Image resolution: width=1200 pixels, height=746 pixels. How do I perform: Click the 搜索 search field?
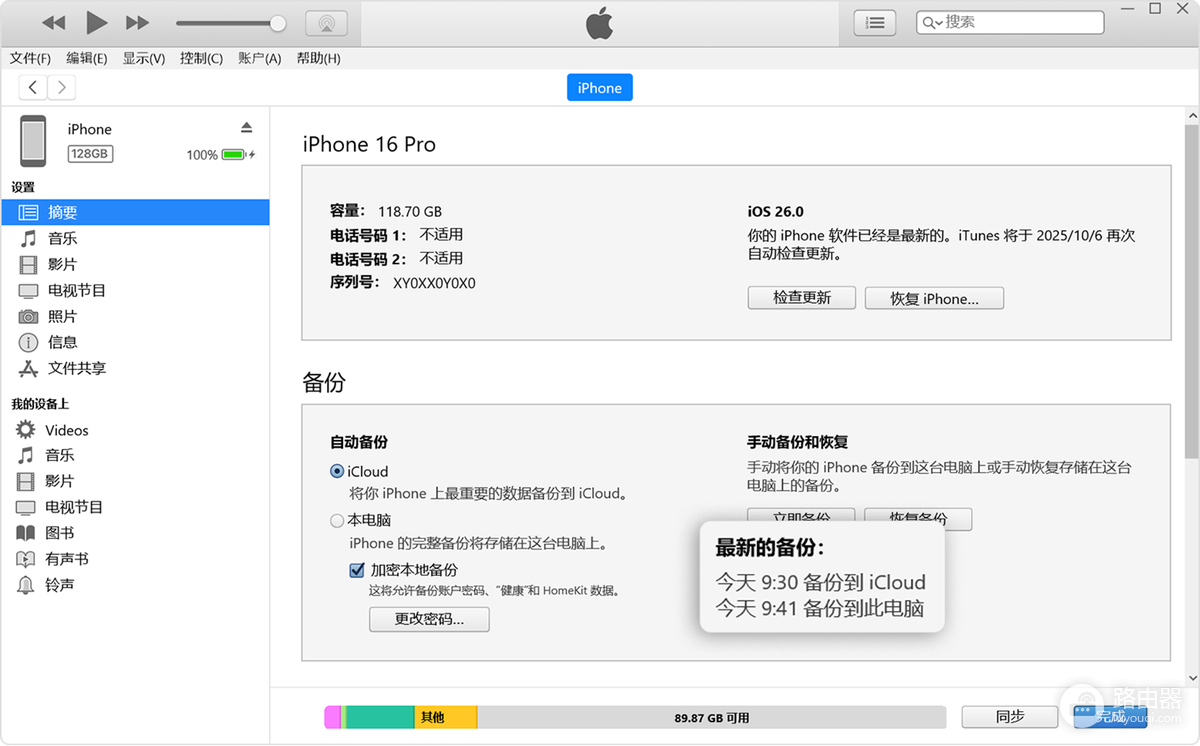coord(1010,22)
